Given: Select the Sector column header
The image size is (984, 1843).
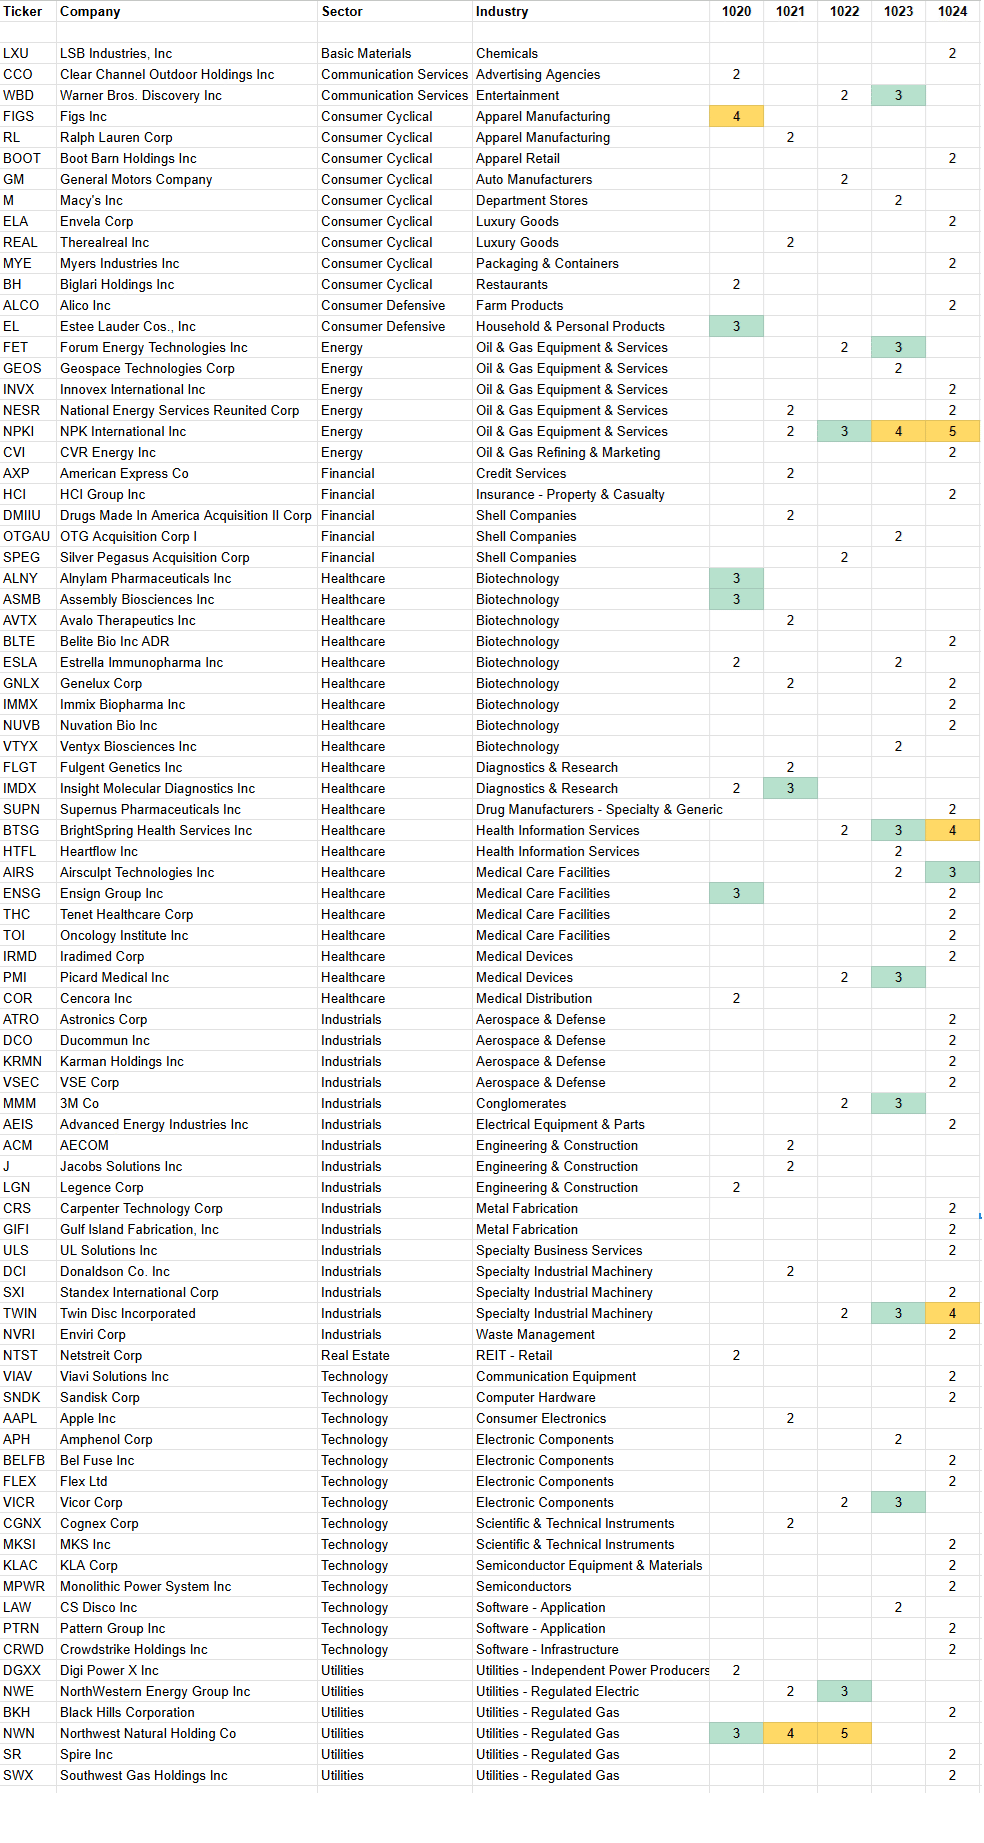Looking at the screenshot, I should 395,11.
